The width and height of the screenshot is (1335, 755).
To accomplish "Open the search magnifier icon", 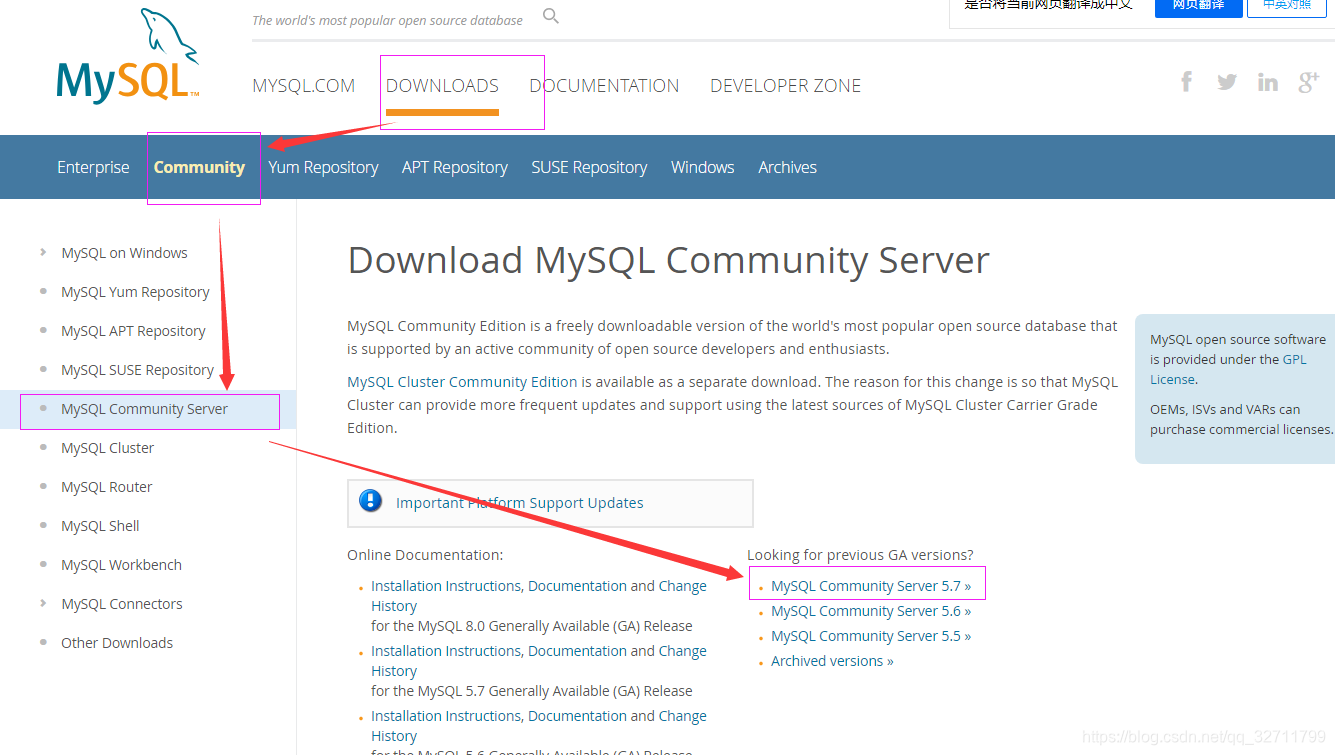I will tap(551, 16).
